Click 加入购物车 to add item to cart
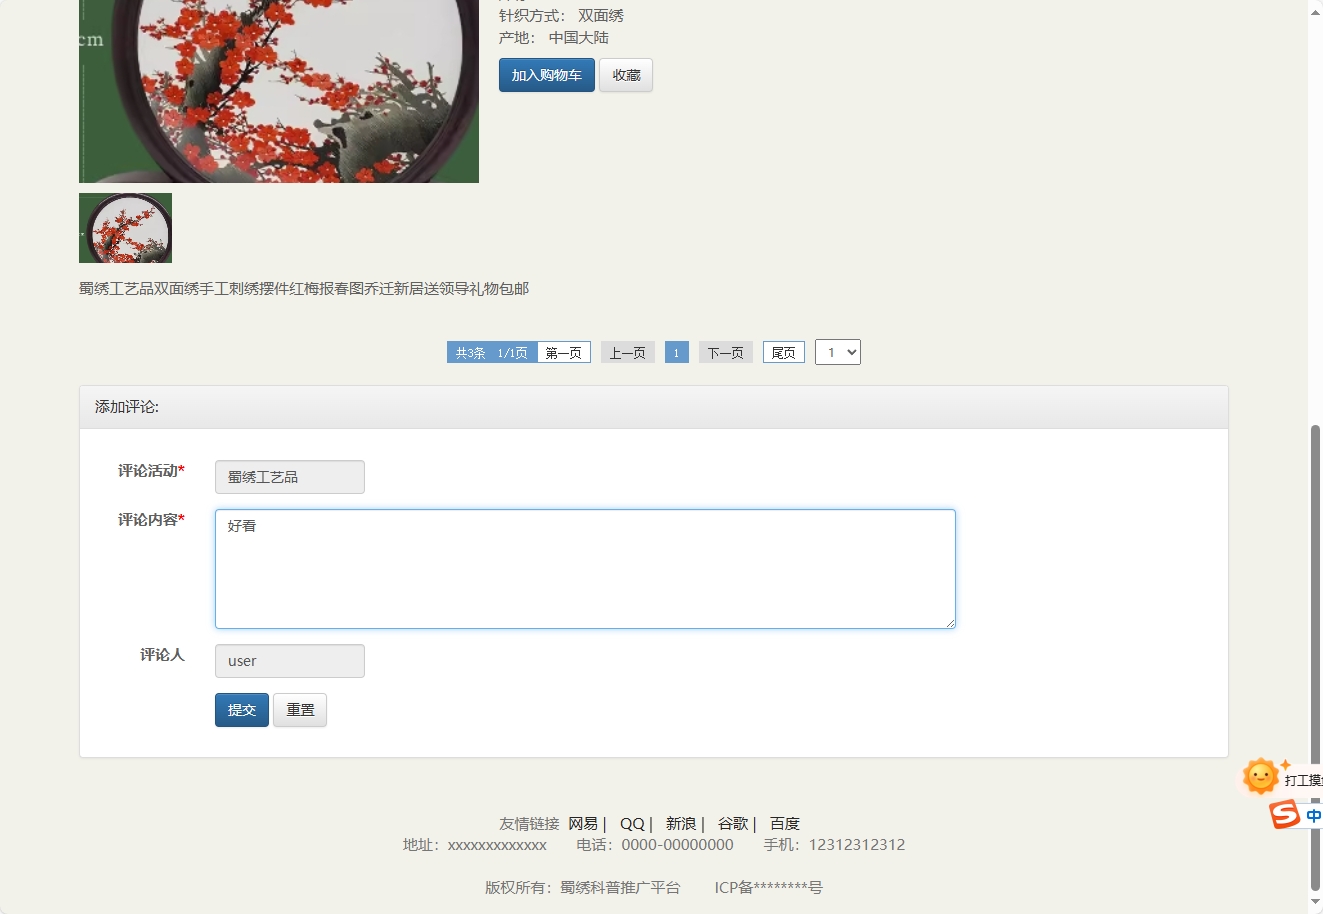The image size is (1323, 914). point(546,75)
